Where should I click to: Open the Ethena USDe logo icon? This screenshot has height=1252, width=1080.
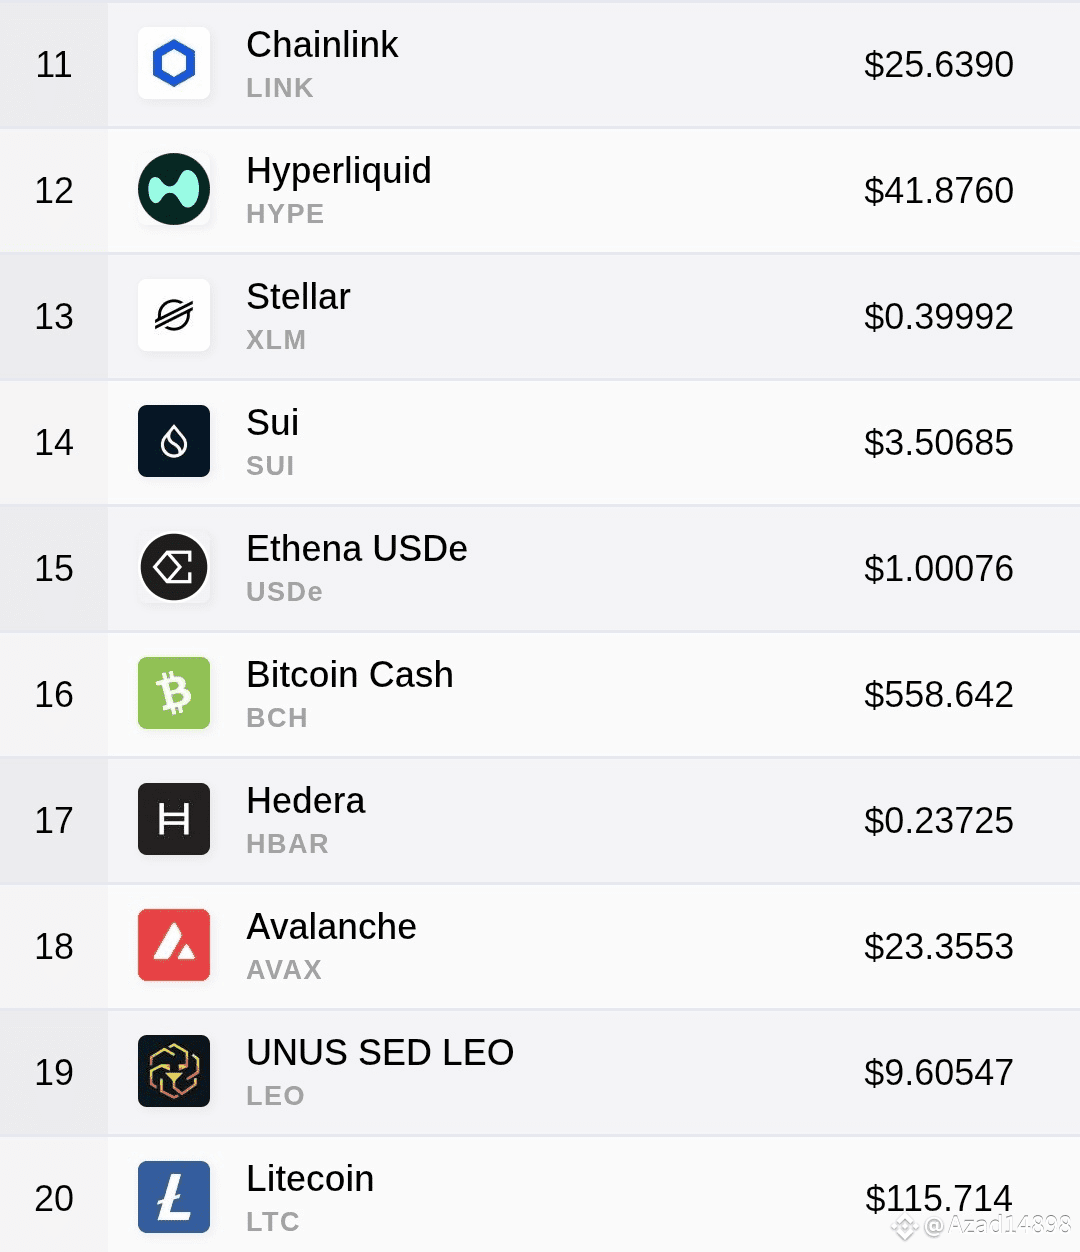(174, 567)
